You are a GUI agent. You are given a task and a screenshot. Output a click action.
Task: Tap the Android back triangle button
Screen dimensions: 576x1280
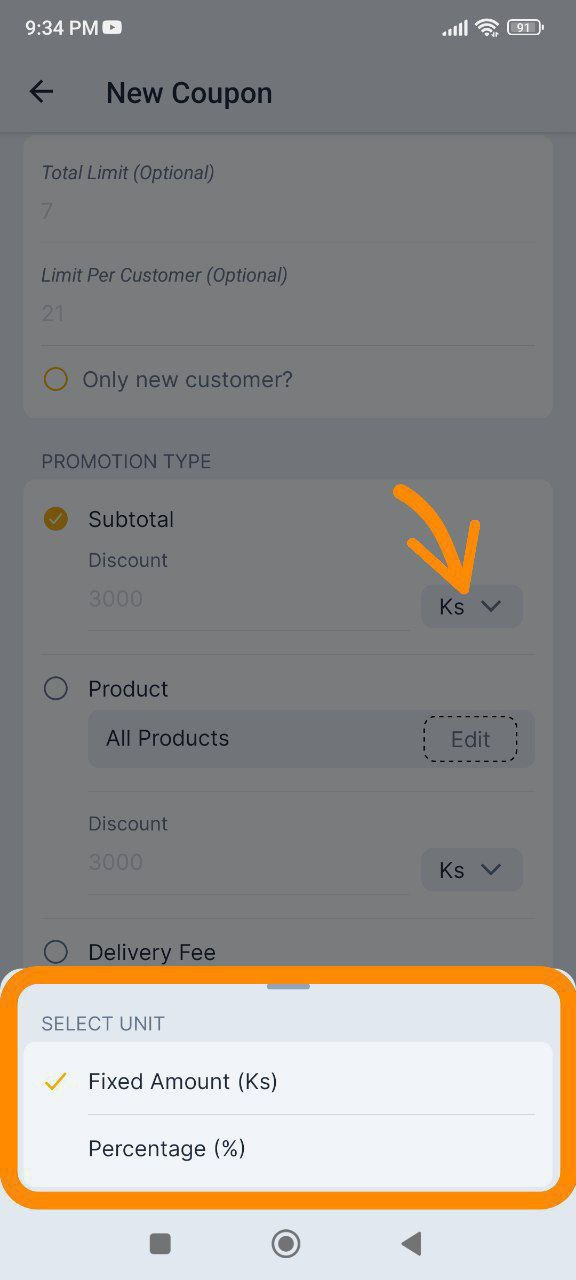(410, 1243)
